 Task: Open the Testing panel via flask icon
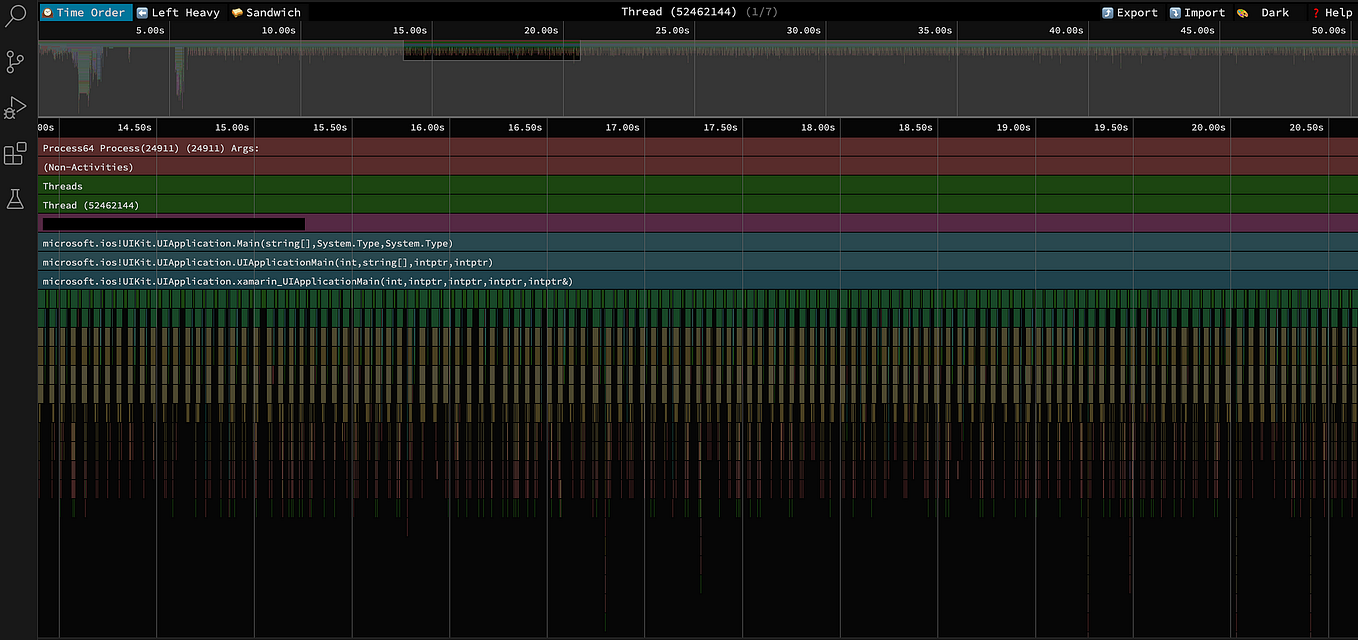[x=15, y=199]
